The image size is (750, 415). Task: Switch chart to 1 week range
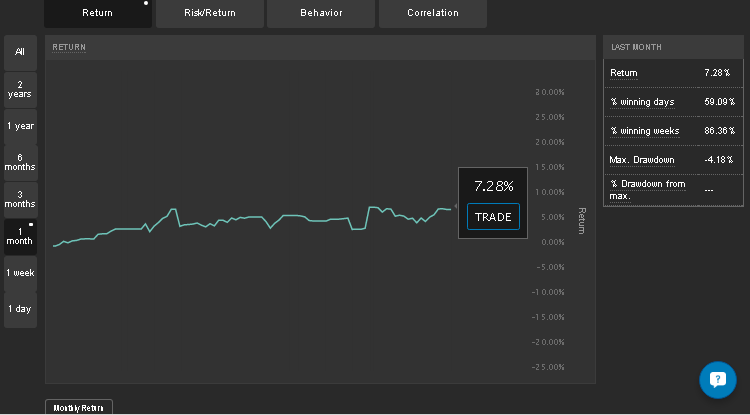click(x=20, y=273)
